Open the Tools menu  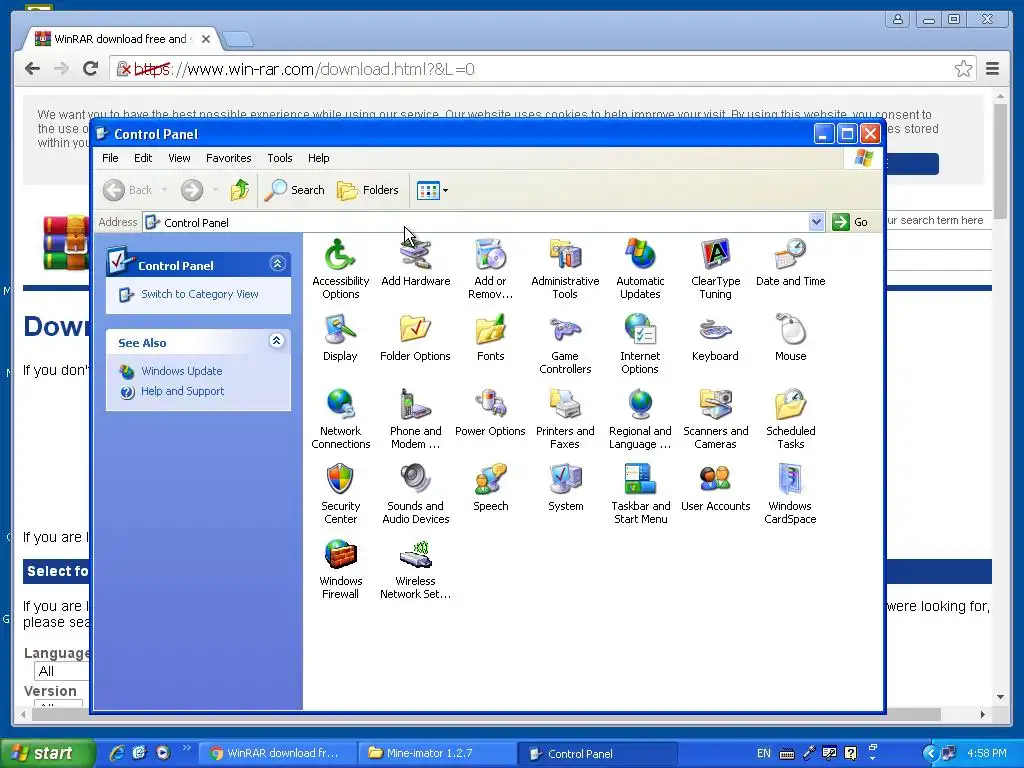click(x=280, y=158)
